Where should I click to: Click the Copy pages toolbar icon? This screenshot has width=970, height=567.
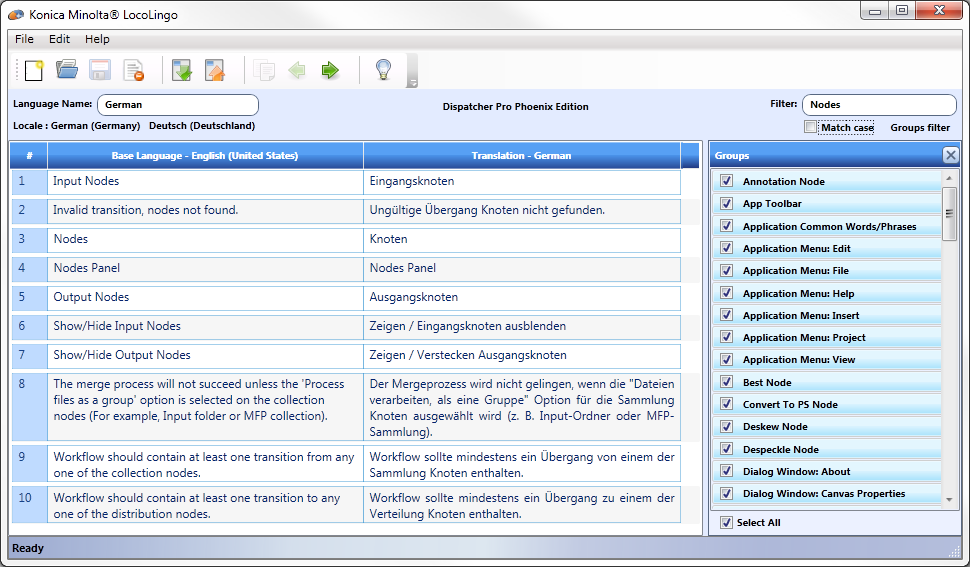[x=264, y=70]
